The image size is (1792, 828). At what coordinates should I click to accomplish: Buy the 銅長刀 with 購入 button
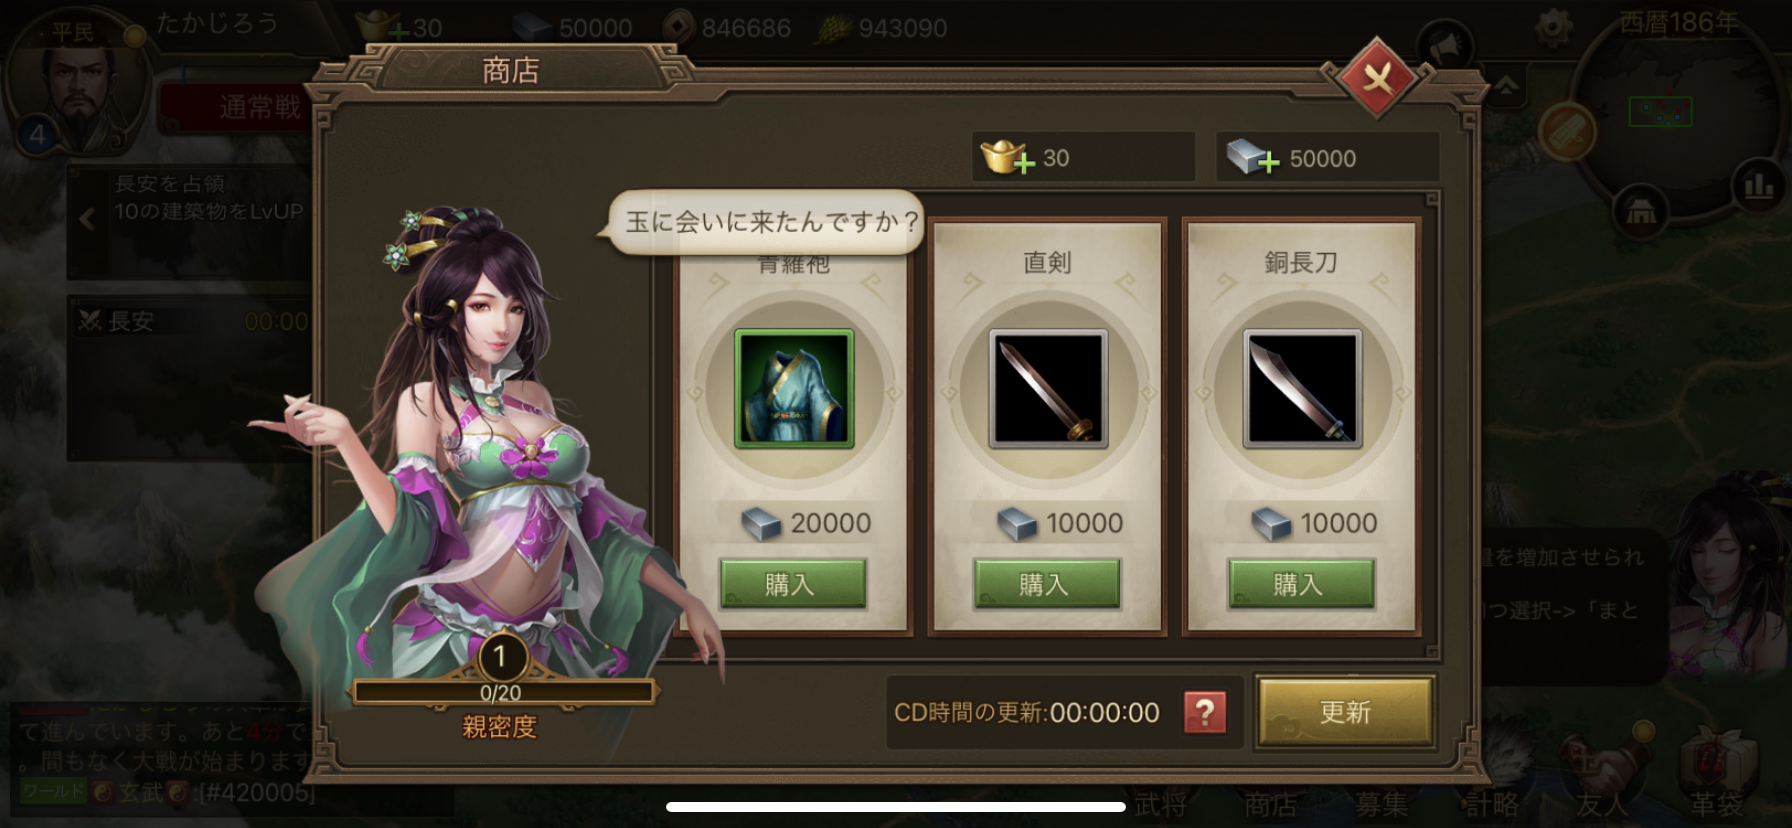pos(1301,584)
